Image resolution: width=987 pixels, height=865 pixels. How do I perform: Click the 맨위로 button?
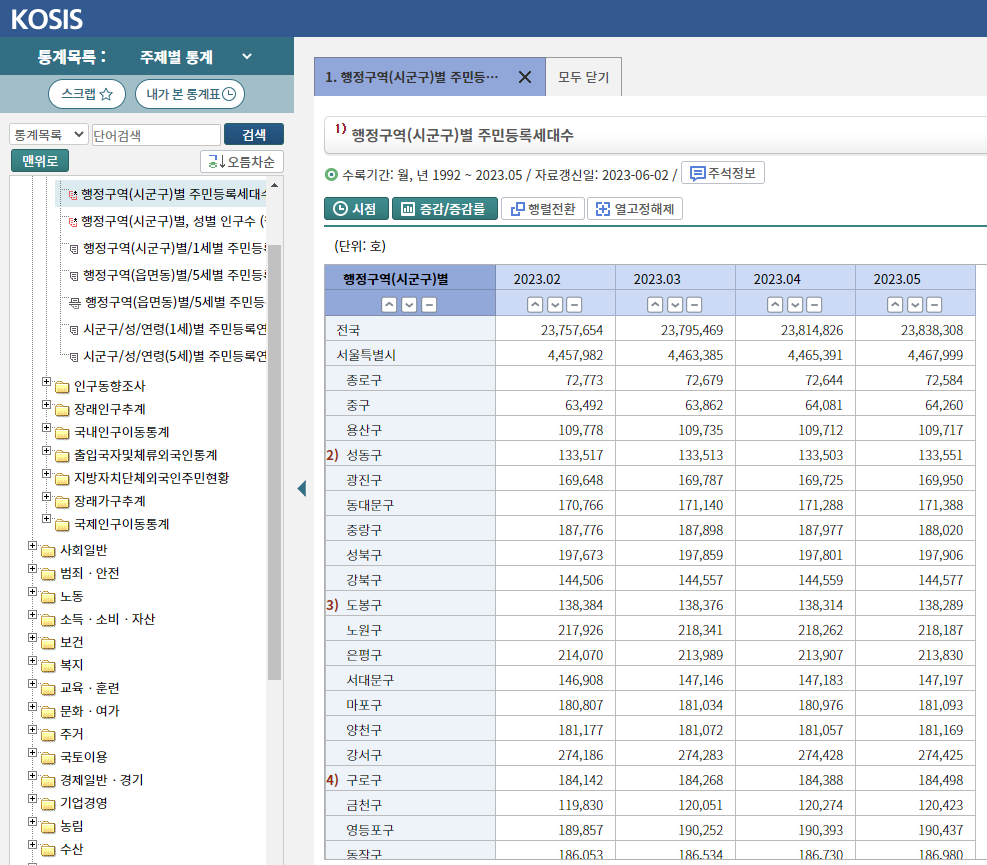pyautogui.click(x=40, y=161)
